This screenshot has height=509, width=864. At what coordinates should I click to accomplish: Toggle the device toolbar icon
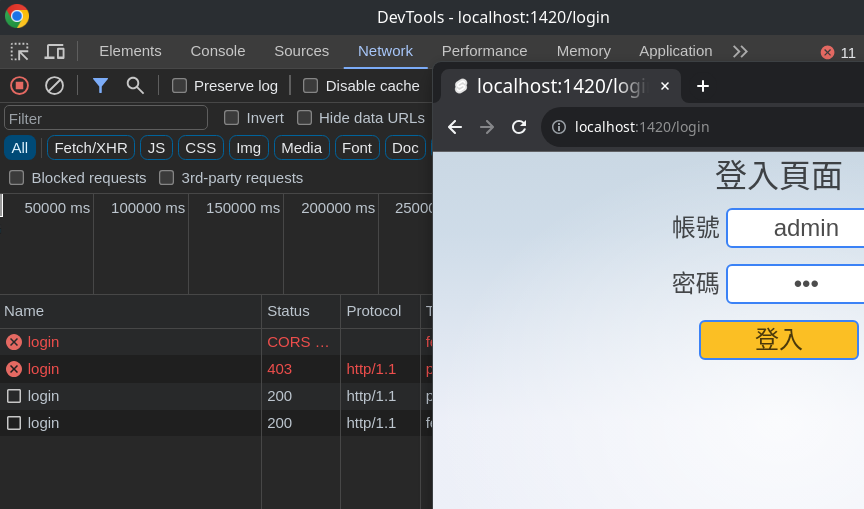[x=54, y=51]
